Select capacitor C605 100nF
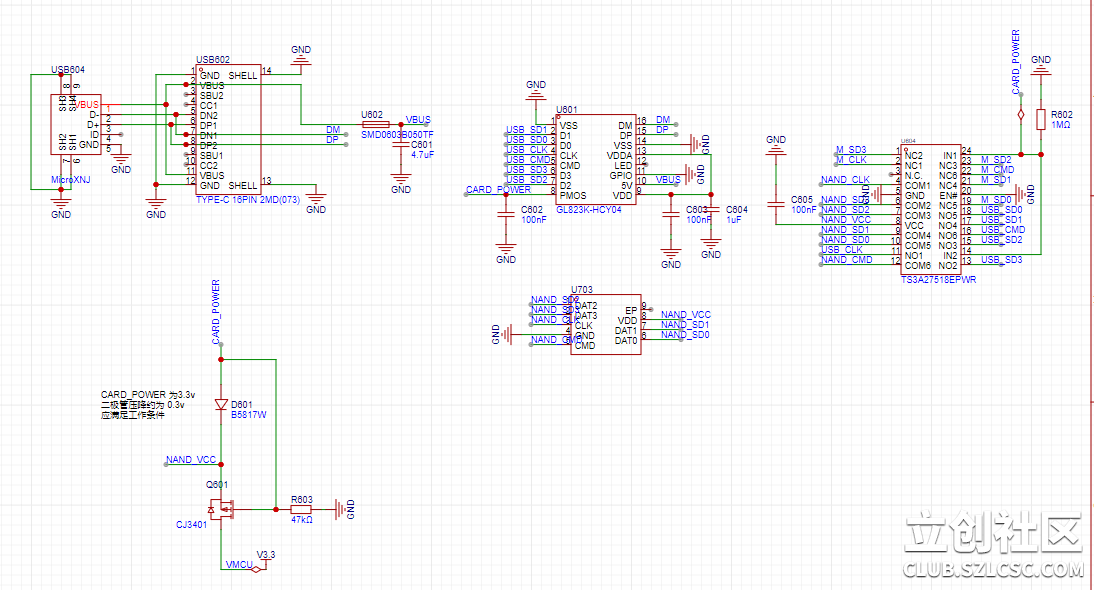1094x590 pixels. click(x=775, y=205)
